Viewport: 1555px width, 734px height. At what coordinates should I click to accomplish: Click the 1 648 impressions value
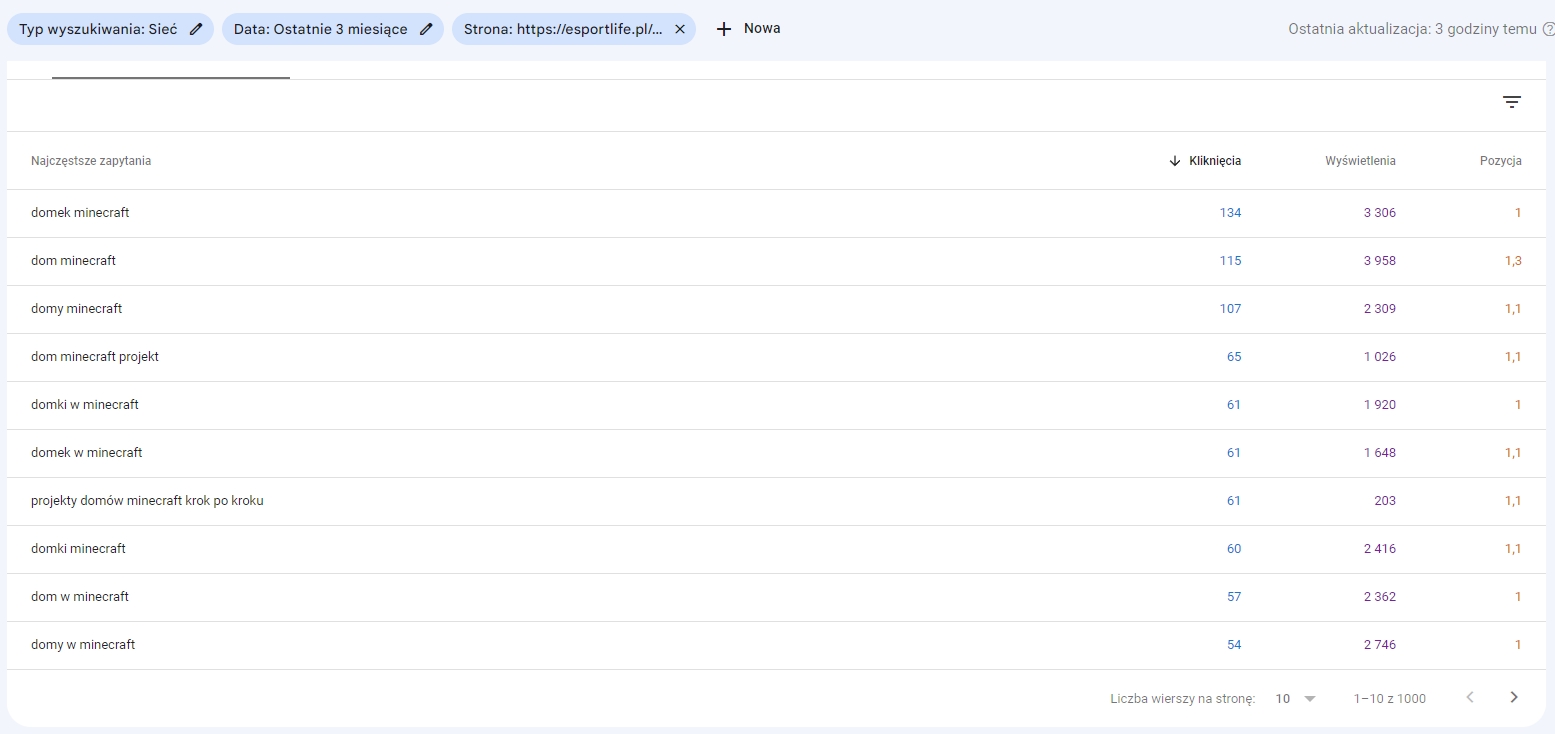coord(1380,453)
